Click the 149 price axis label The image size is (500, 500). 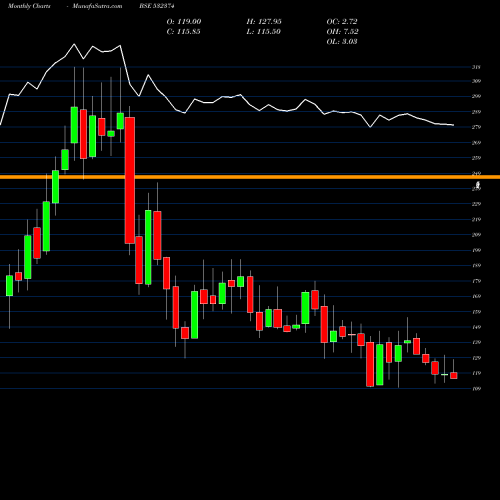tap(476, 327)
